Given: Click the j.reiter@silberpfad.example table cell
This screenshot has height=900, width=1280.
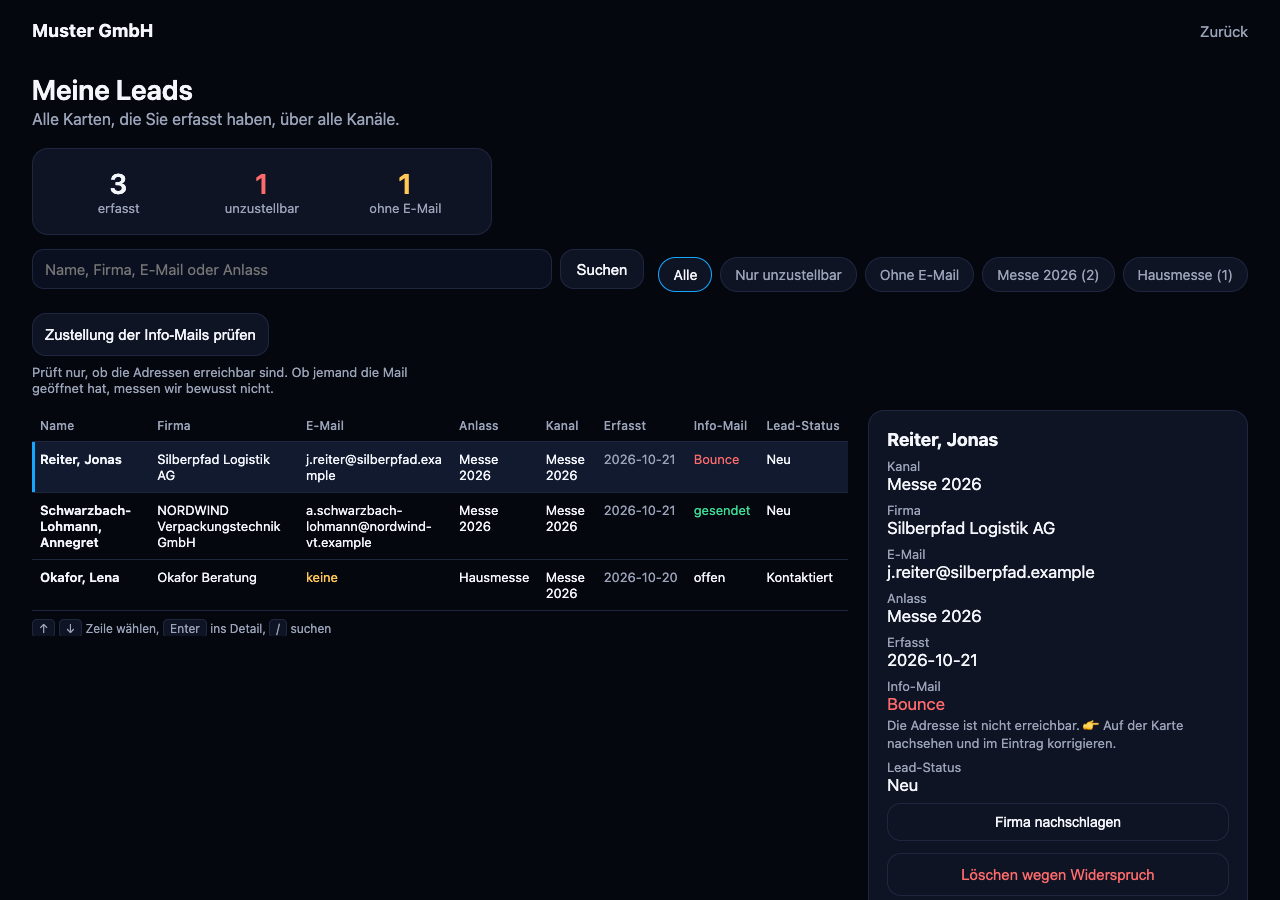Looking at the screenshot, I should tap(374, 467).
